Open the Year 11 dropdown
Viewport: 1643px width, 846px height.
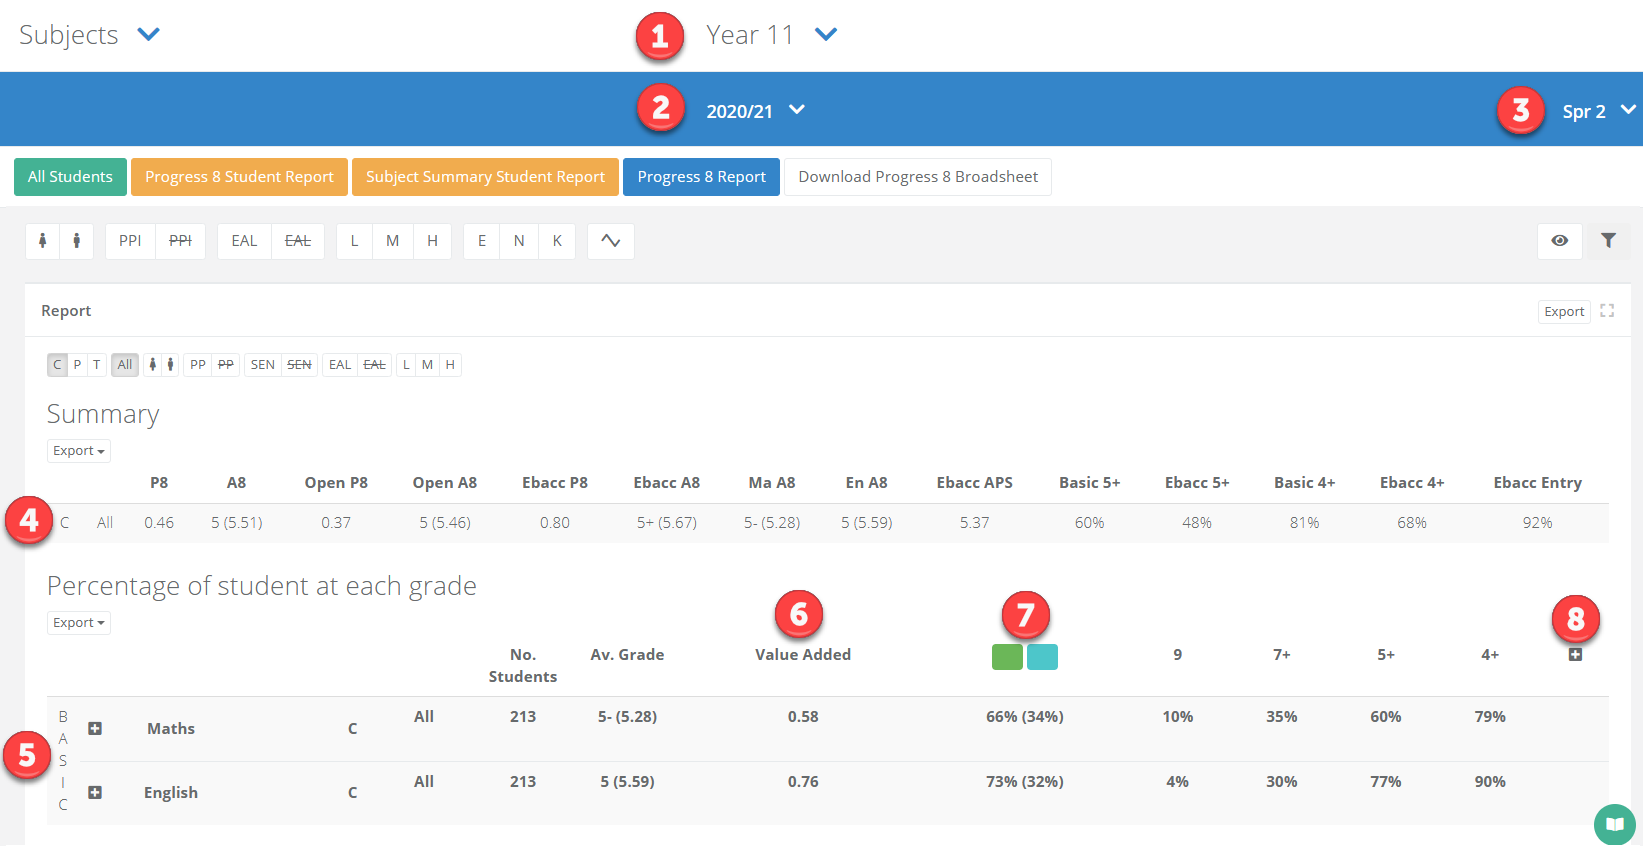tap(771, 35)
